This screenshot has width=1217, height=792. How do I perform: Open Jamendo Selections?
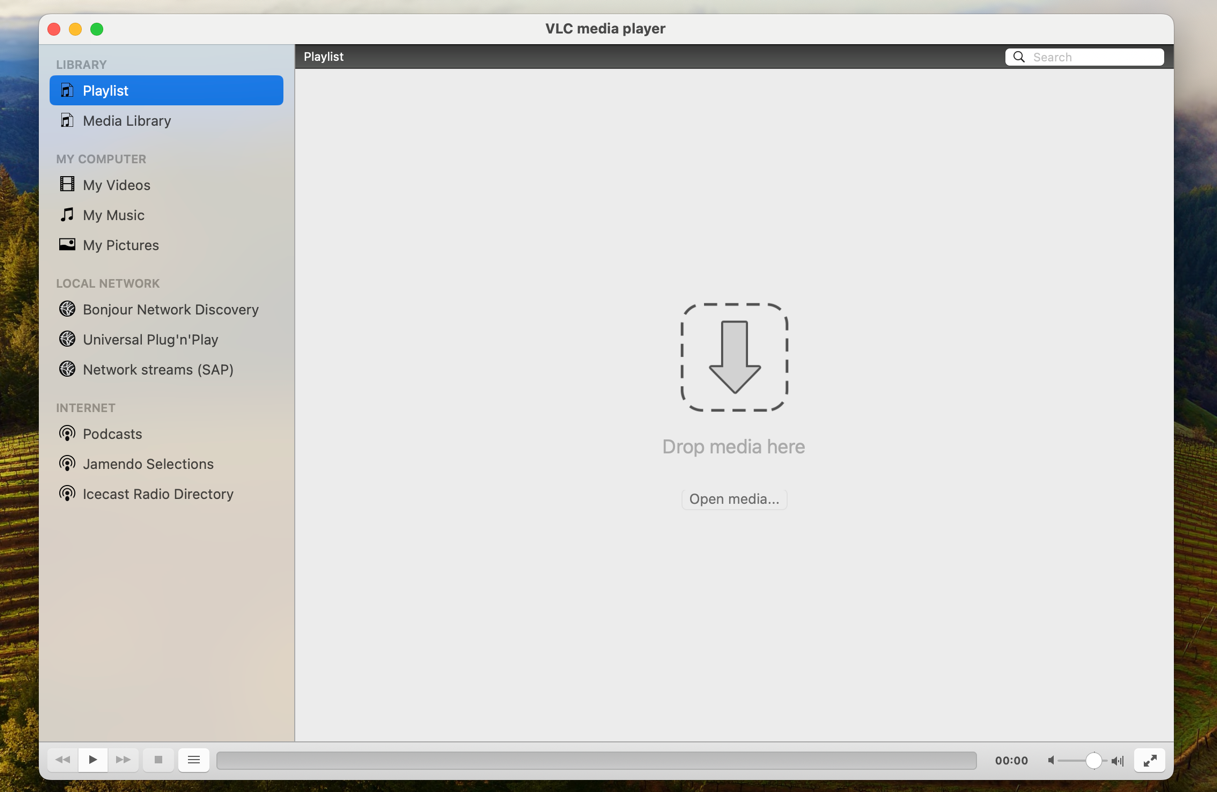pos(166,464)
